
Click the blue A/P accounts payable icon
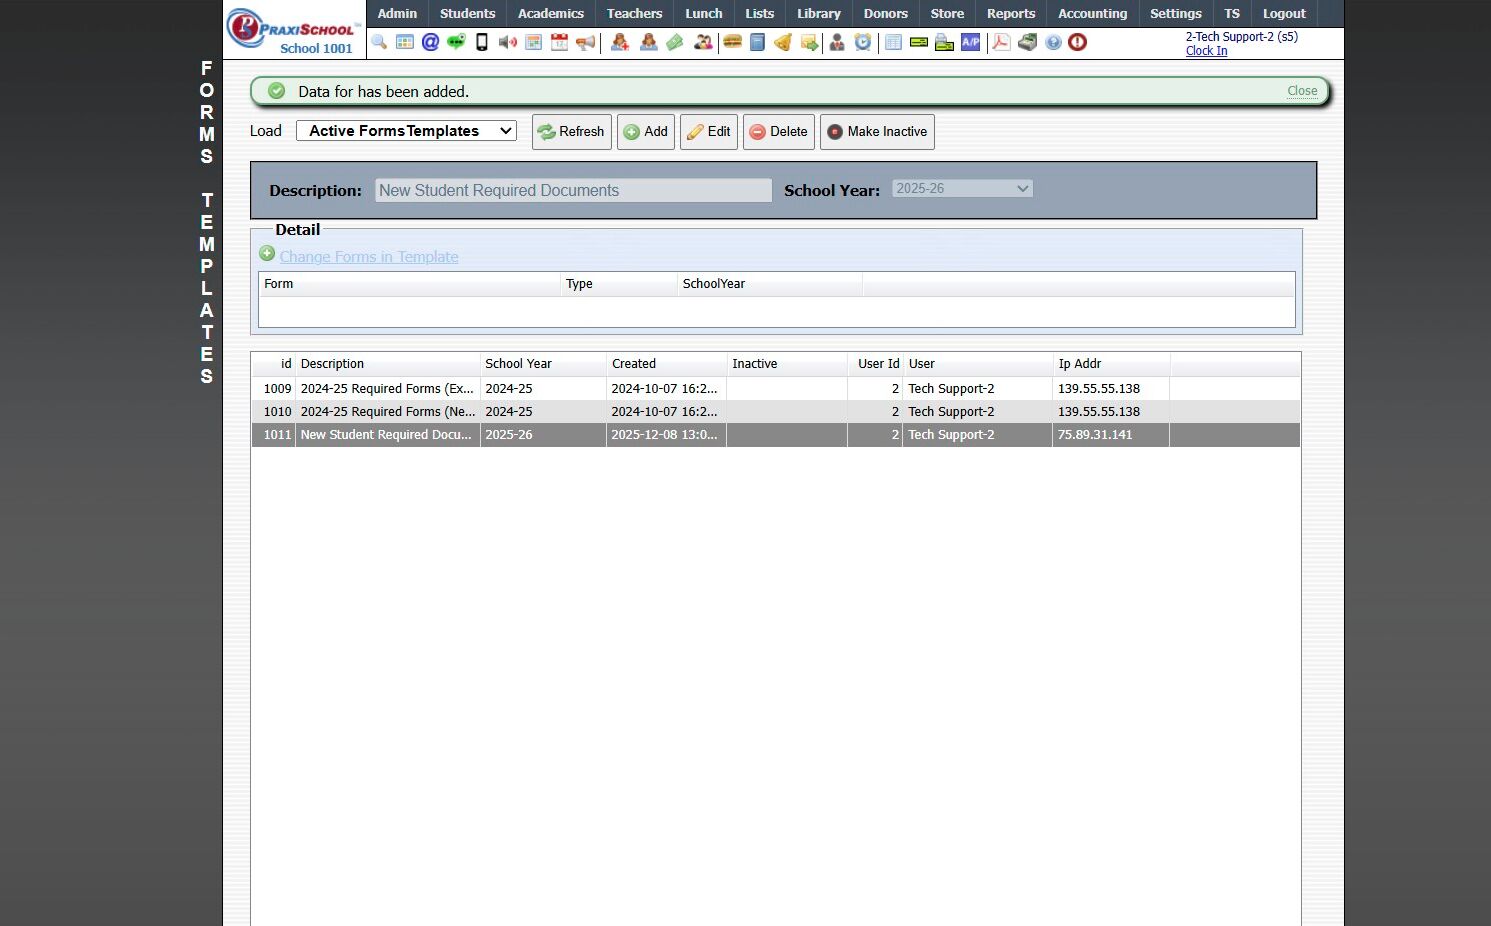[x=970, y=42]
